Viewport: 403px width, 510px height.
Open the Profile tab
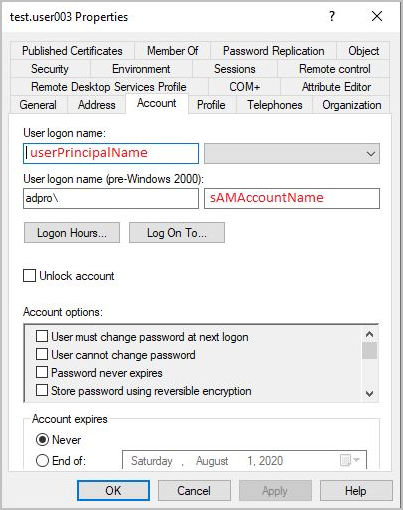tap(211, 105)
